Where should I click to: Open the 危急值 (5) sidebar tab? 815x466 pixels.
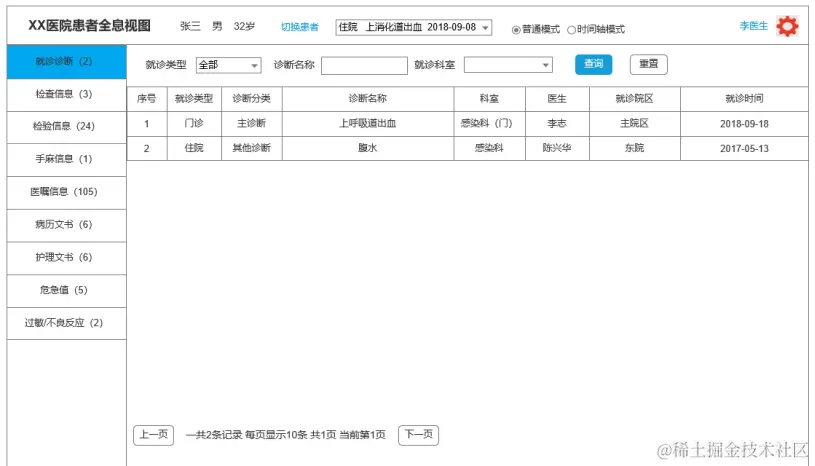pos(67,291)
